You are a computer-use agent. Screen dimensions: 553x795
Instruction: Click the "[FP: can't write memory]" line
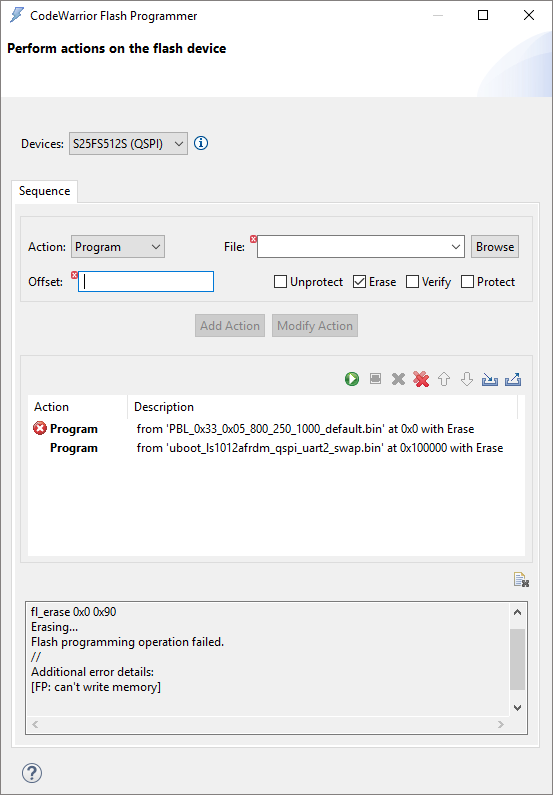coord(96,687)
